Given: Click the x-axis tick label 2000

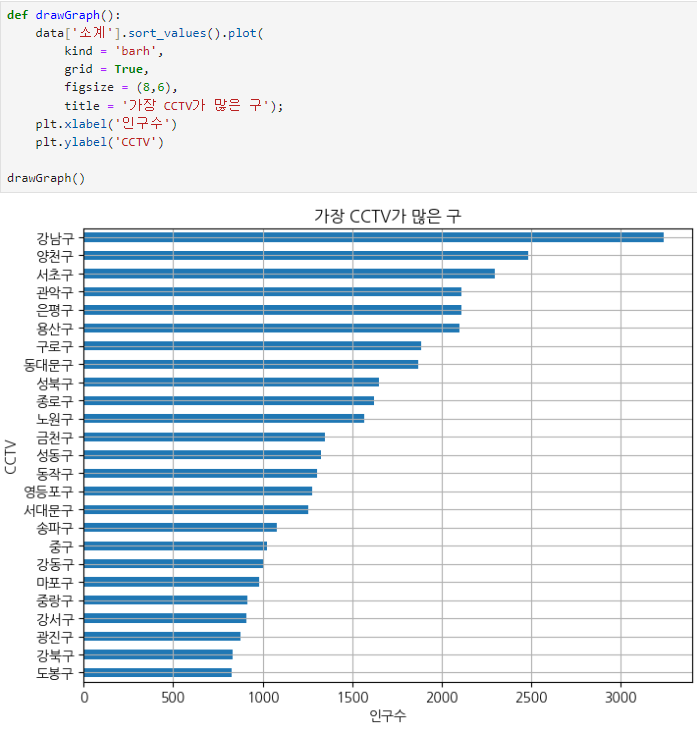Looking at the screenshot, I should [442, 698].
